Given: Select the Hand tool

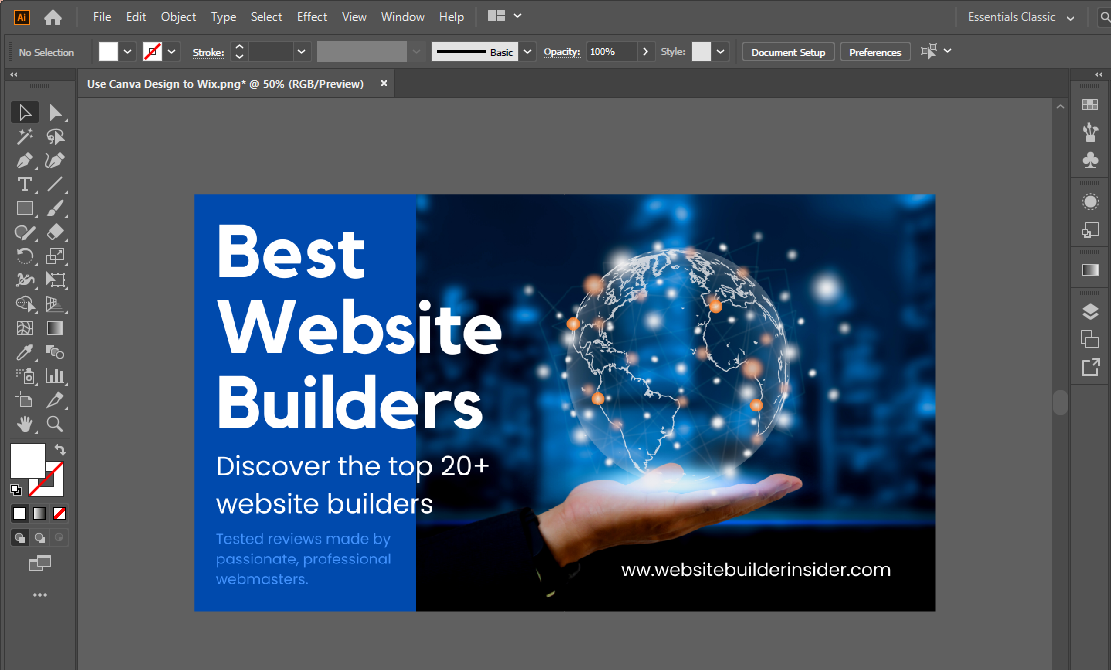Looking at the screenshot, I should pyautogui.click(x=25, y=424).
